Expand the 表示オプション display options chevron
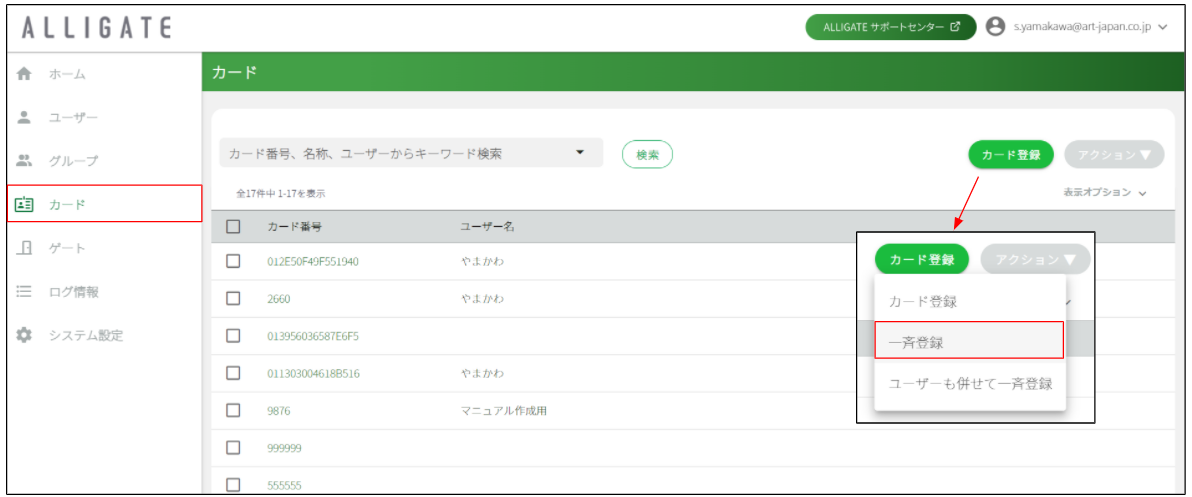This screenshot has width=1192, height=497. coord(1143,193)
